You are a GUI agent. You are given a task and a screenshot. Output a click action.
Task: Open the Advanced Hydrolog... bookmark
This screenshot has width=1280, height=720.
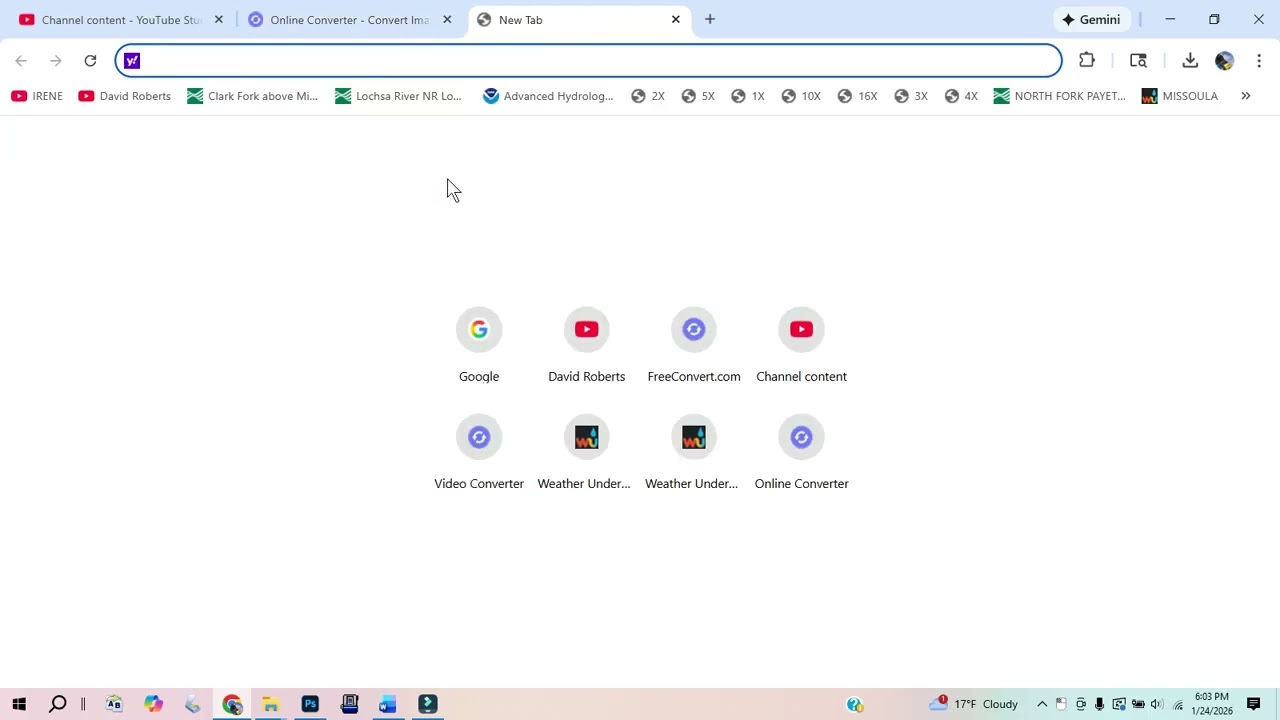pyautogui.click(x=548, y=96)
